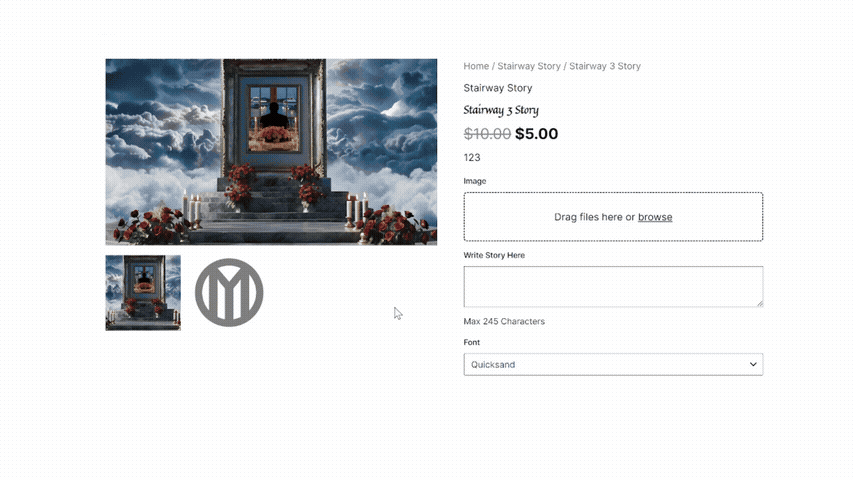Click the cursive Stairway 3 Story product title
Image resolution: width=853 pixels, height=480 pixels.
[501, 110]
